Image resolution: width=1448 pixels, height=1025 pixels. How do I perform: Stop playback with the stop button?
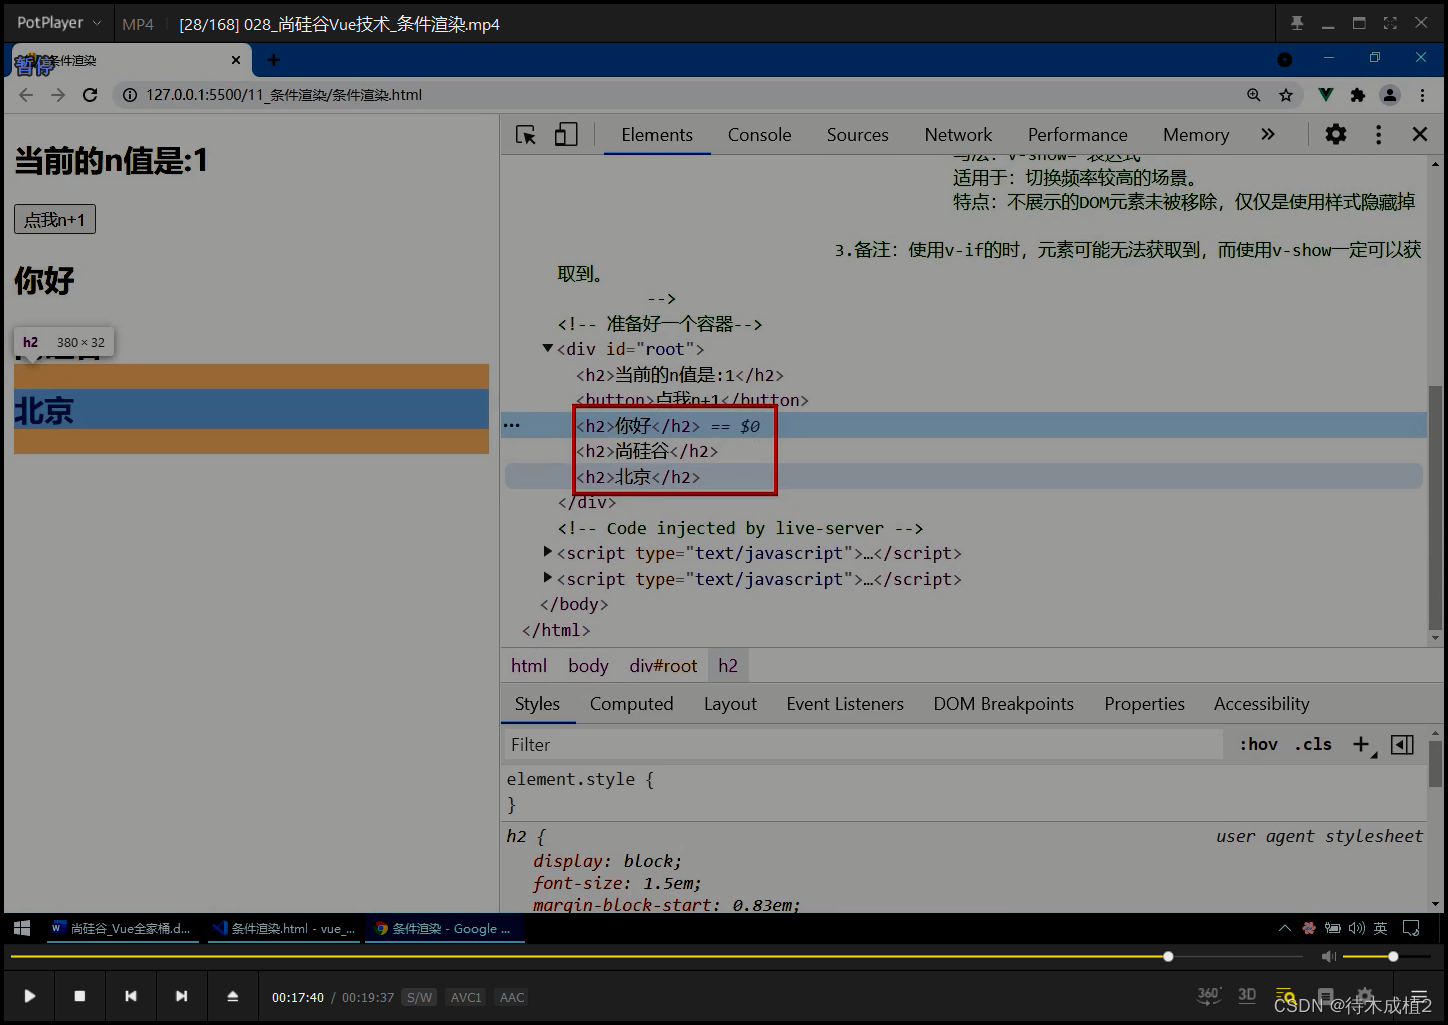(80, 996)
